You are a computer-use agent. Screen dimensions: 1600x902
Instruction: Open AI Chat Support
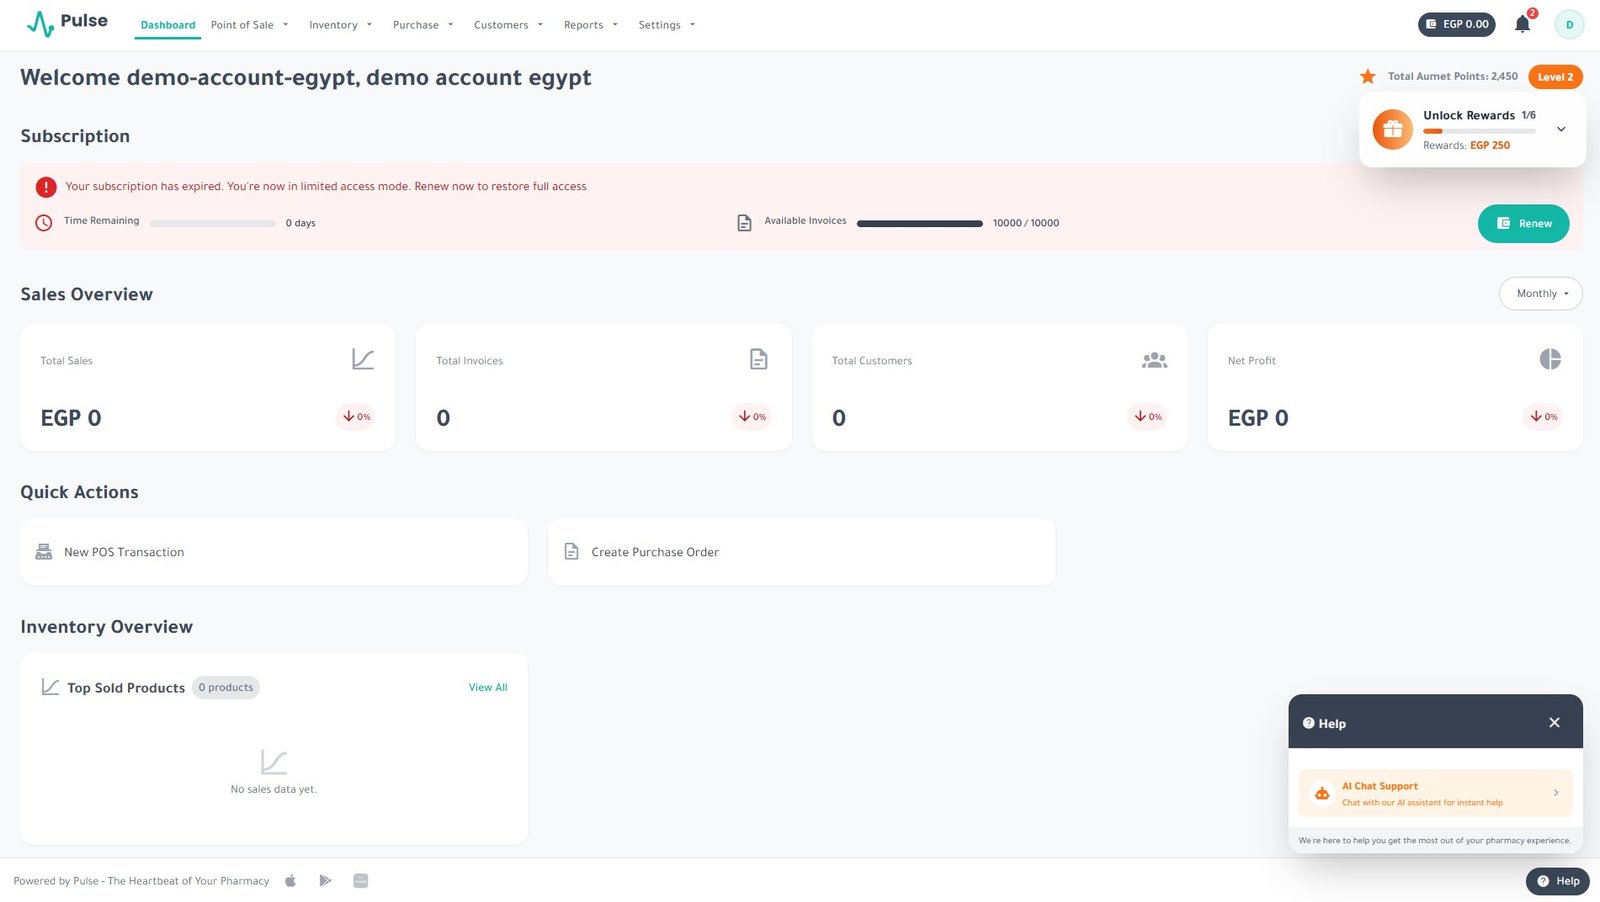pyautogui.click(x=1435, y=794)
